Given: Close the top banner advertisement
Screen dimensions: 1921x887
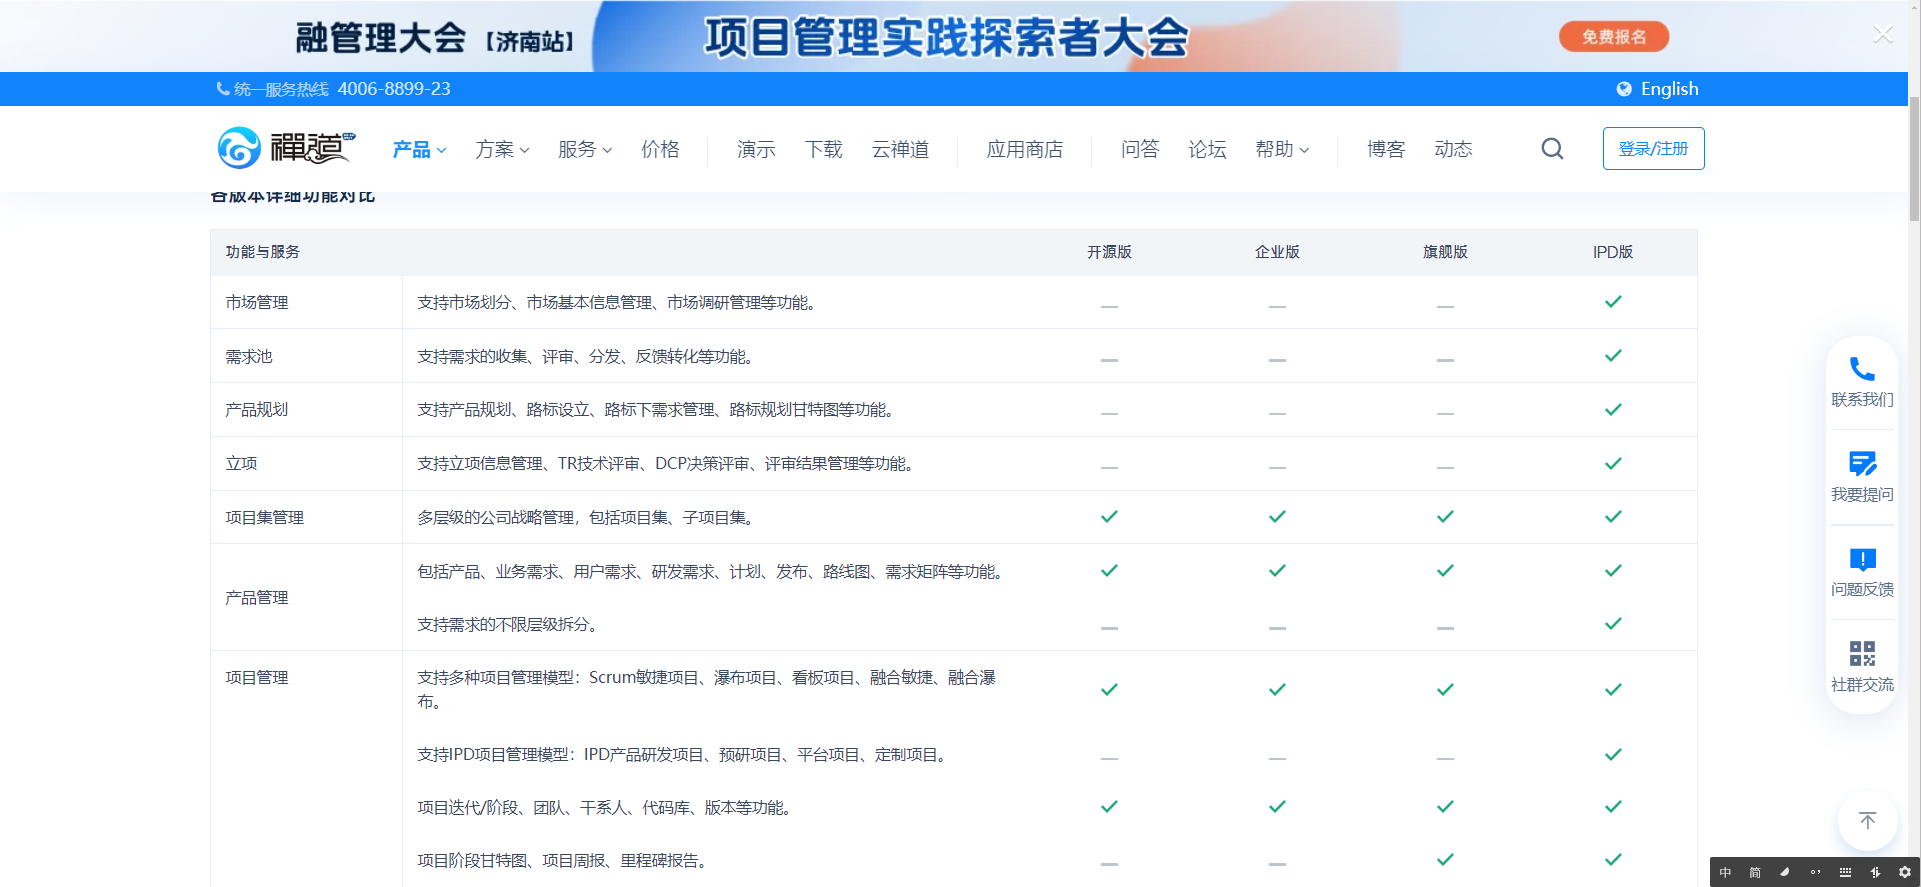Looking at the screenshot, I should pos(1882,35).
